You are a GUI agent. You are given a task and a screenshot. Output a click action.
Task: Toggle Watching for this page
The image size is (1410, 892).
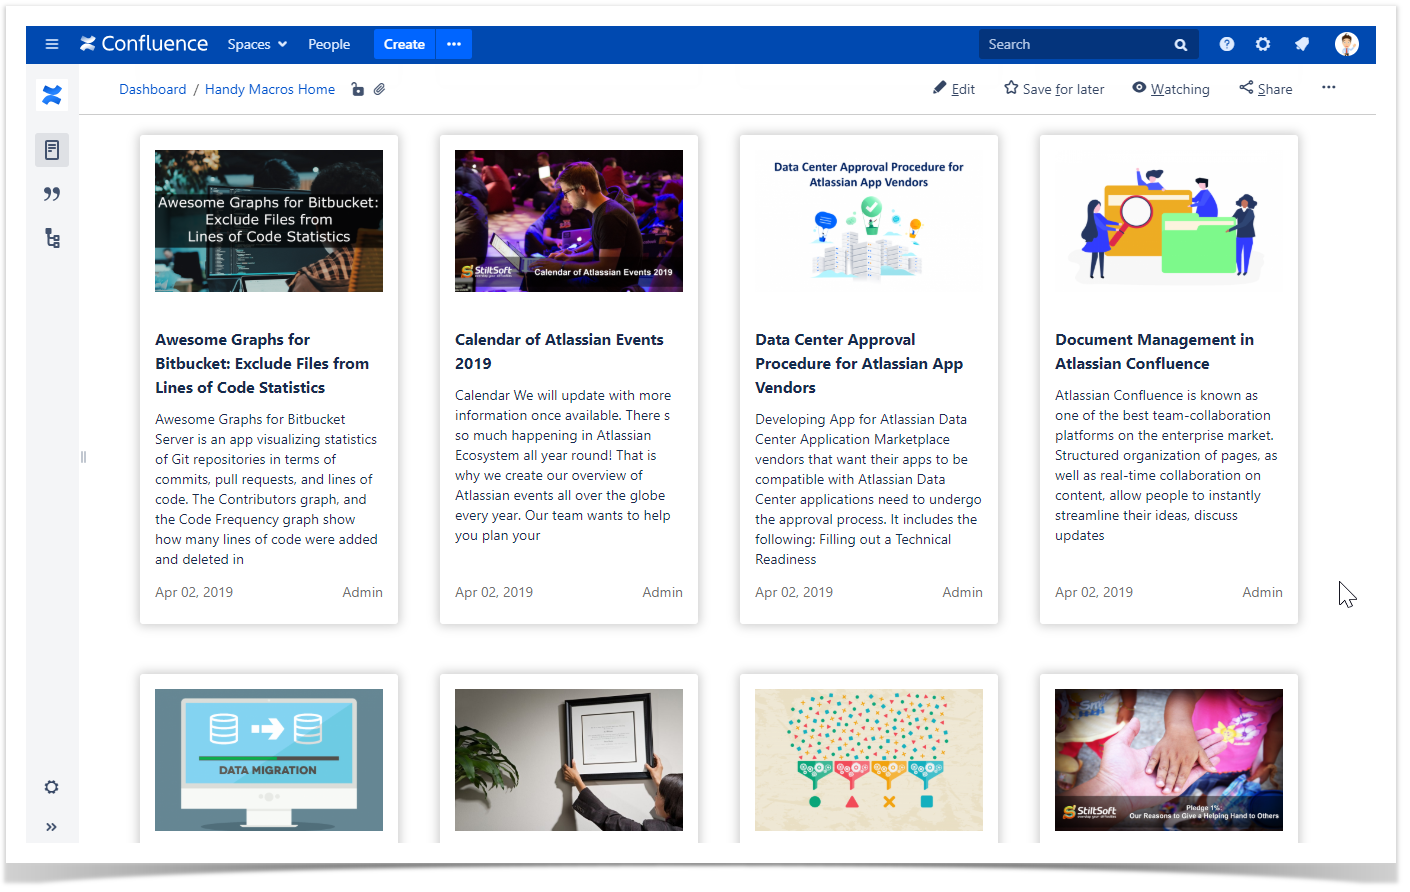(x=1171, y=88)
